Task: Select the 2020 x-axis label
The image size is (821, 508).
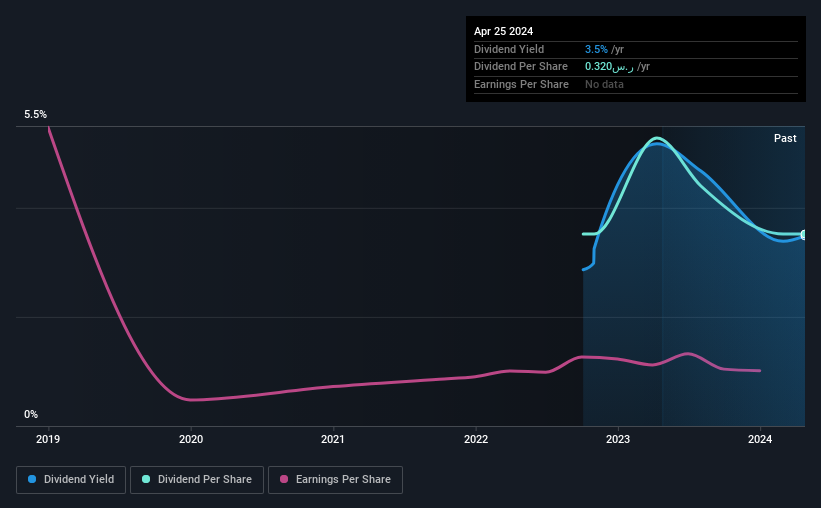Action: 191,439
